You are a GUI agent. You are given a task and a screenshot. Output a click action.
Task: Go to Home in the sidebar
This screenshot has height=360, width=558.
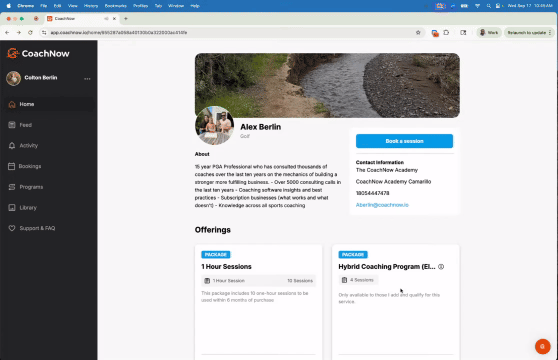click(x=50, y=104)
